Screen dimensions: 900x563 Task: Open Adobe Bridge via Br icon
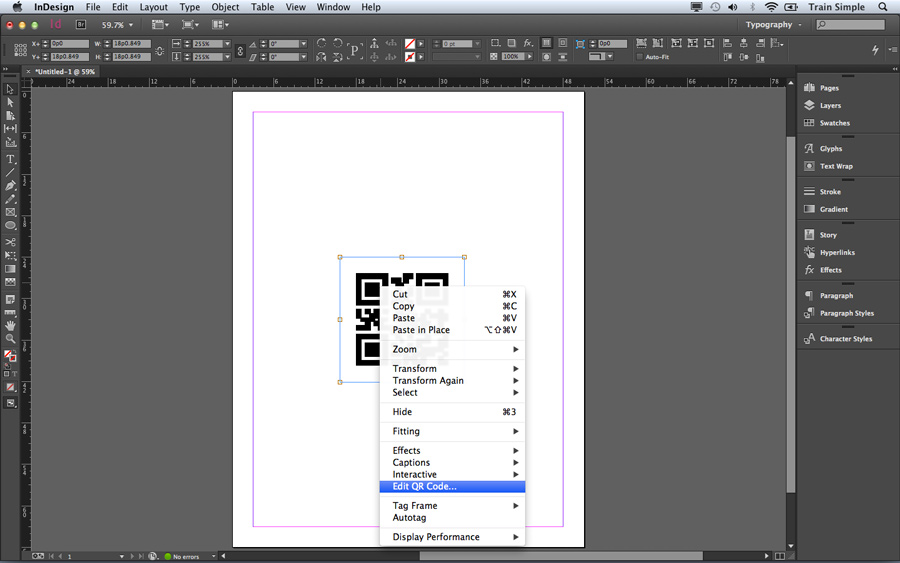click(81, 25)
